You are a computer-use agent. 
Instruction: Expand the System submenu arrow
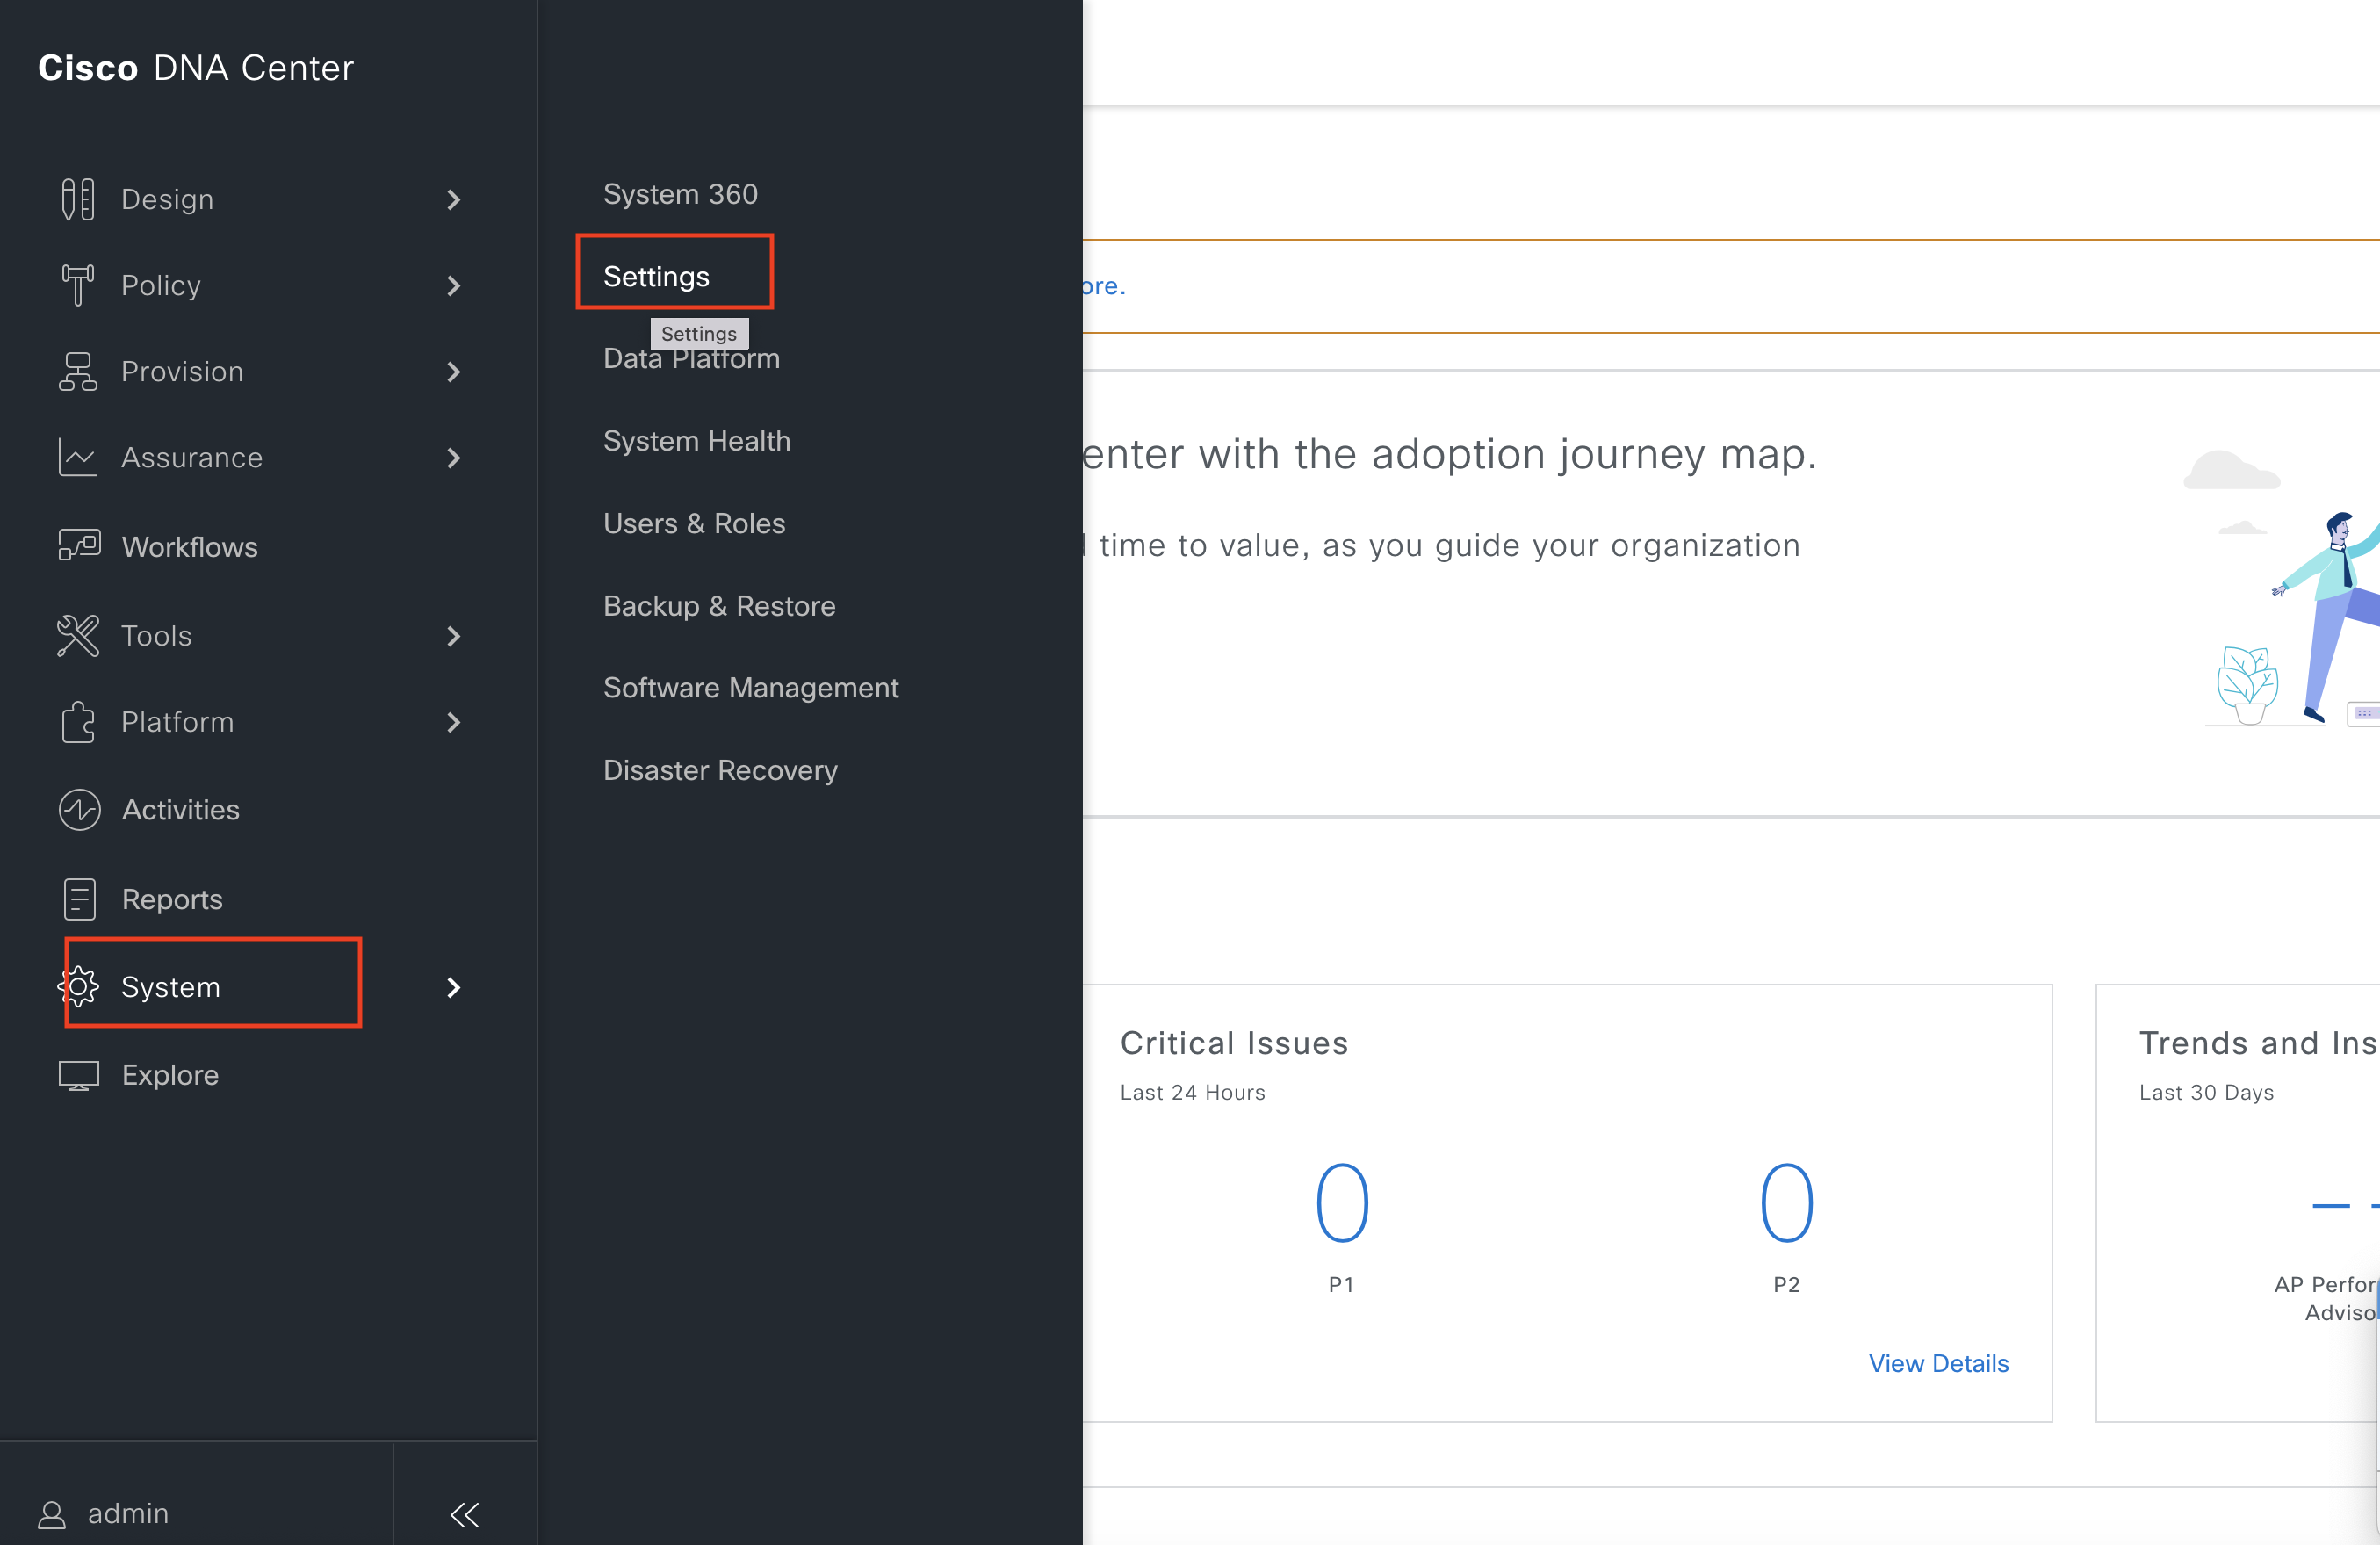(454, 987)
